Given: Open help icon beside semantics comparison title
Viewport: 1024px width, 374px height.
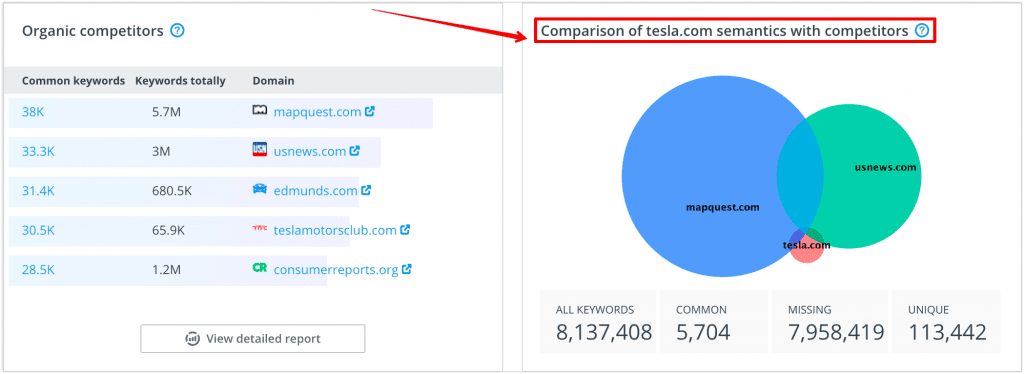Looking at the screenshot, I should click(921, 31).
